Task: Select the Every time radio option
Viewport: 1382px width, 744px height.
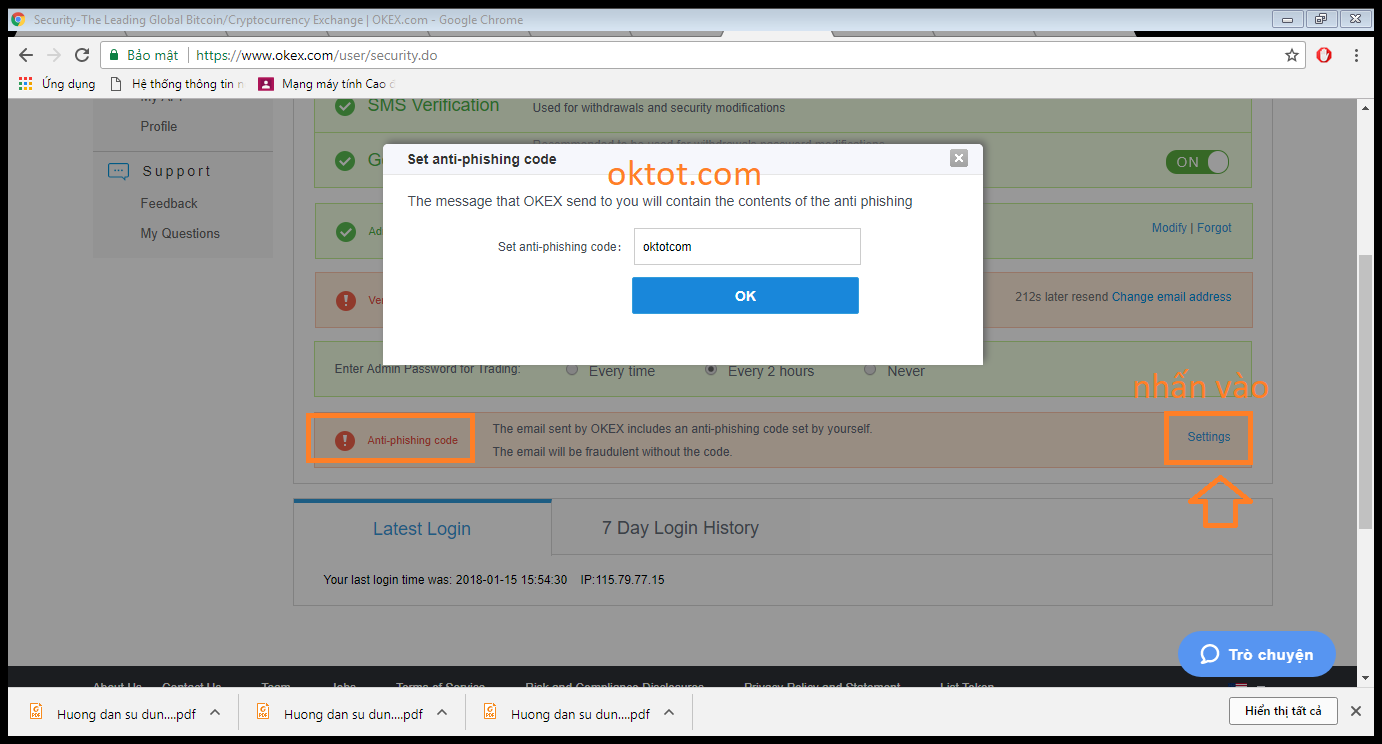Action: [572, 370]
